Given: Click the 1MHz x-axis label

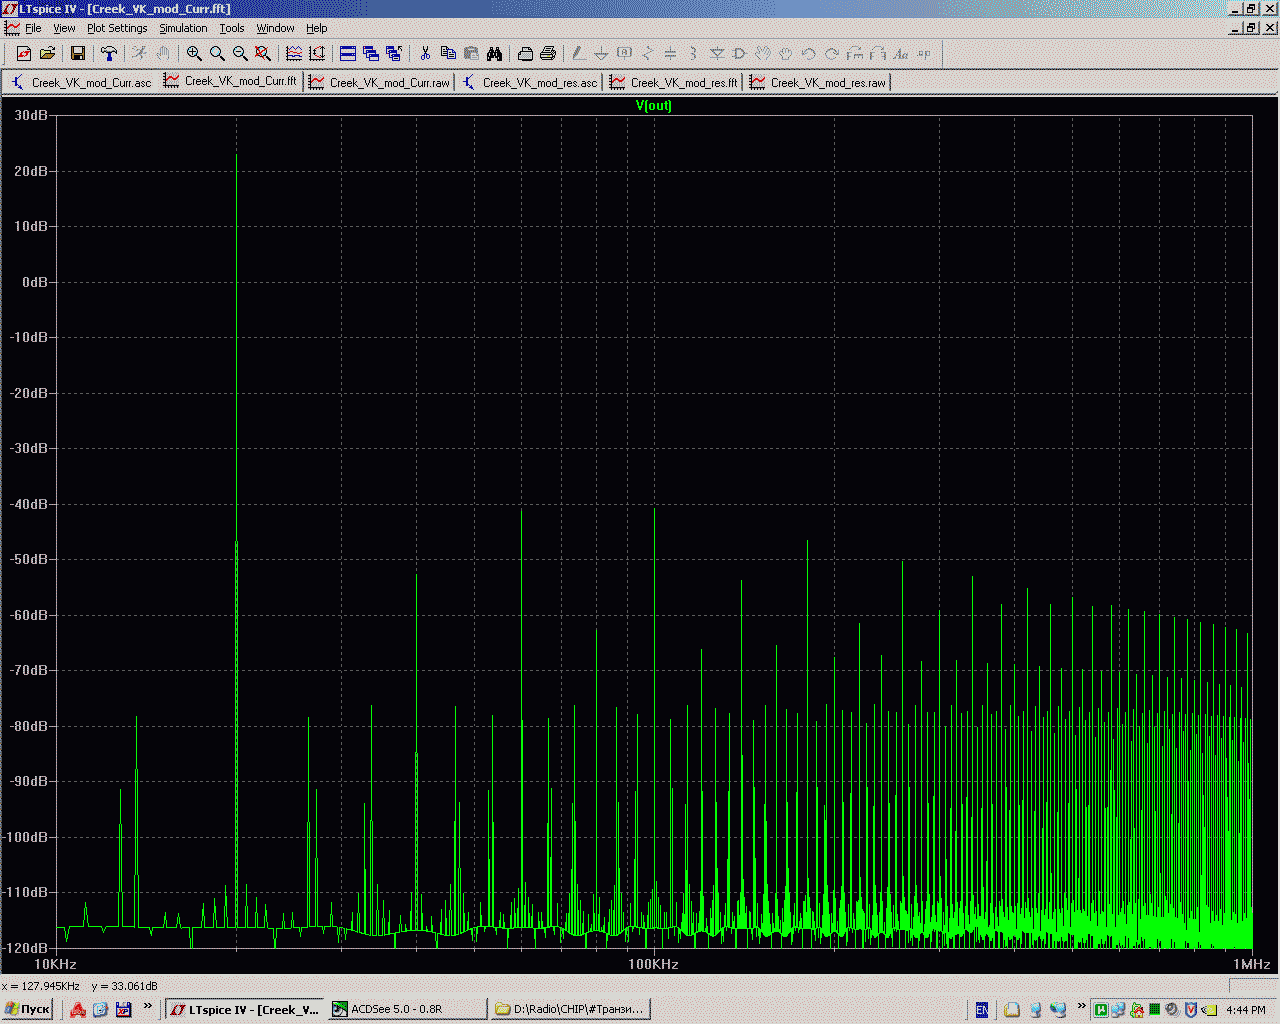Looking at the screenshot, I should pyautogui.click(x=1251, y=964).
